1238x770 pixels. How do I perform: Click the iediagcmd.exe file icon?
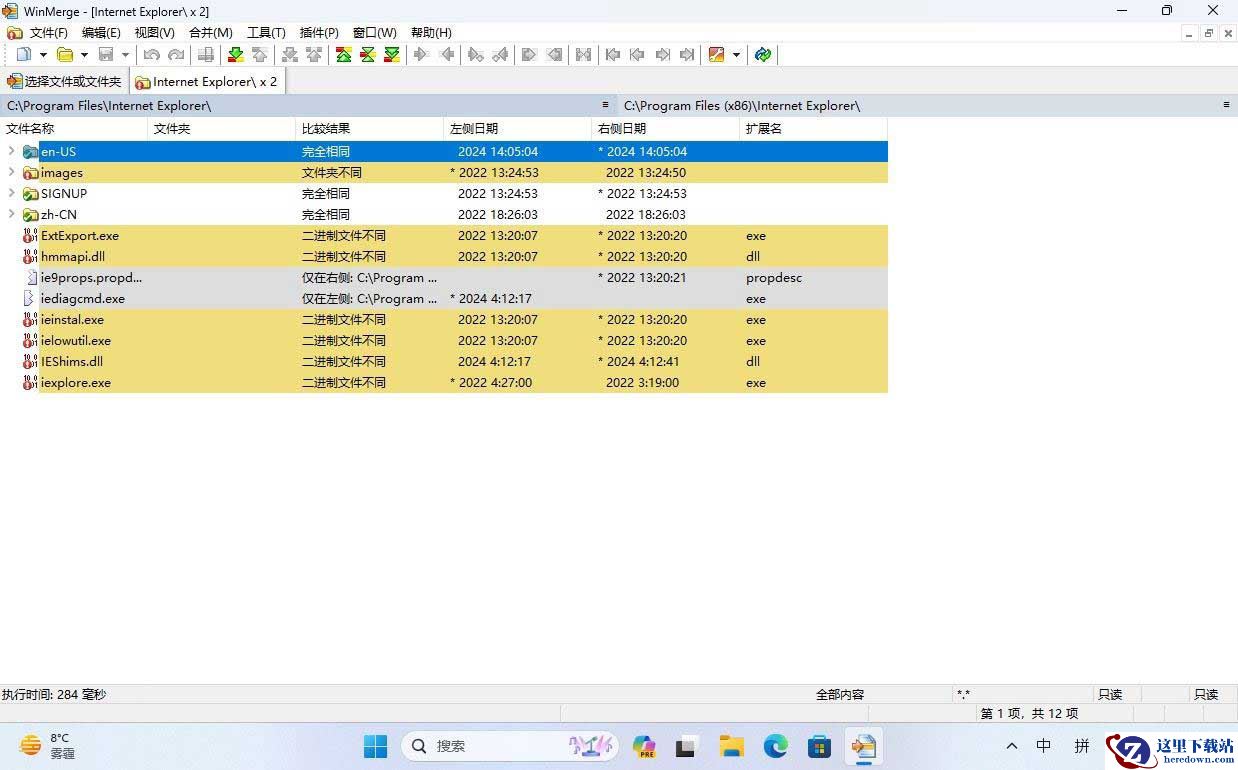point(31,299)
